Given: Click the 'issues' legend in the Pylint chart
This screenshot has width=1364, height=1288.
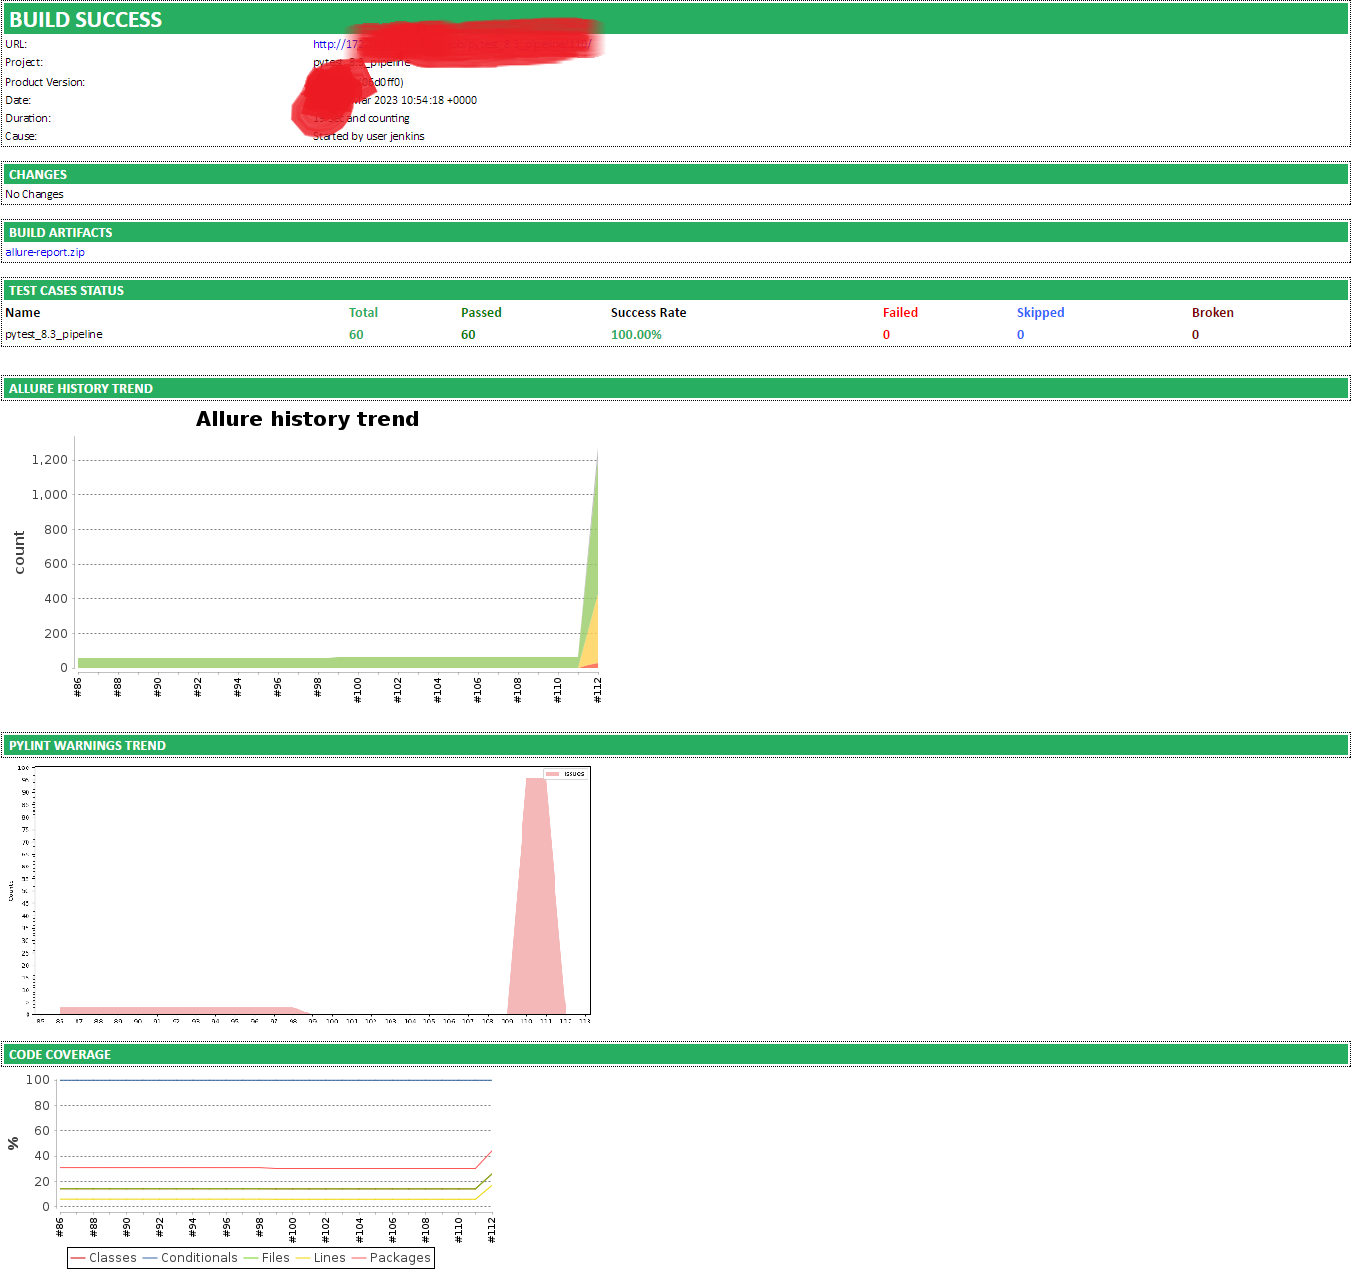Looking at the screenshot, I should tap(566, 773).
